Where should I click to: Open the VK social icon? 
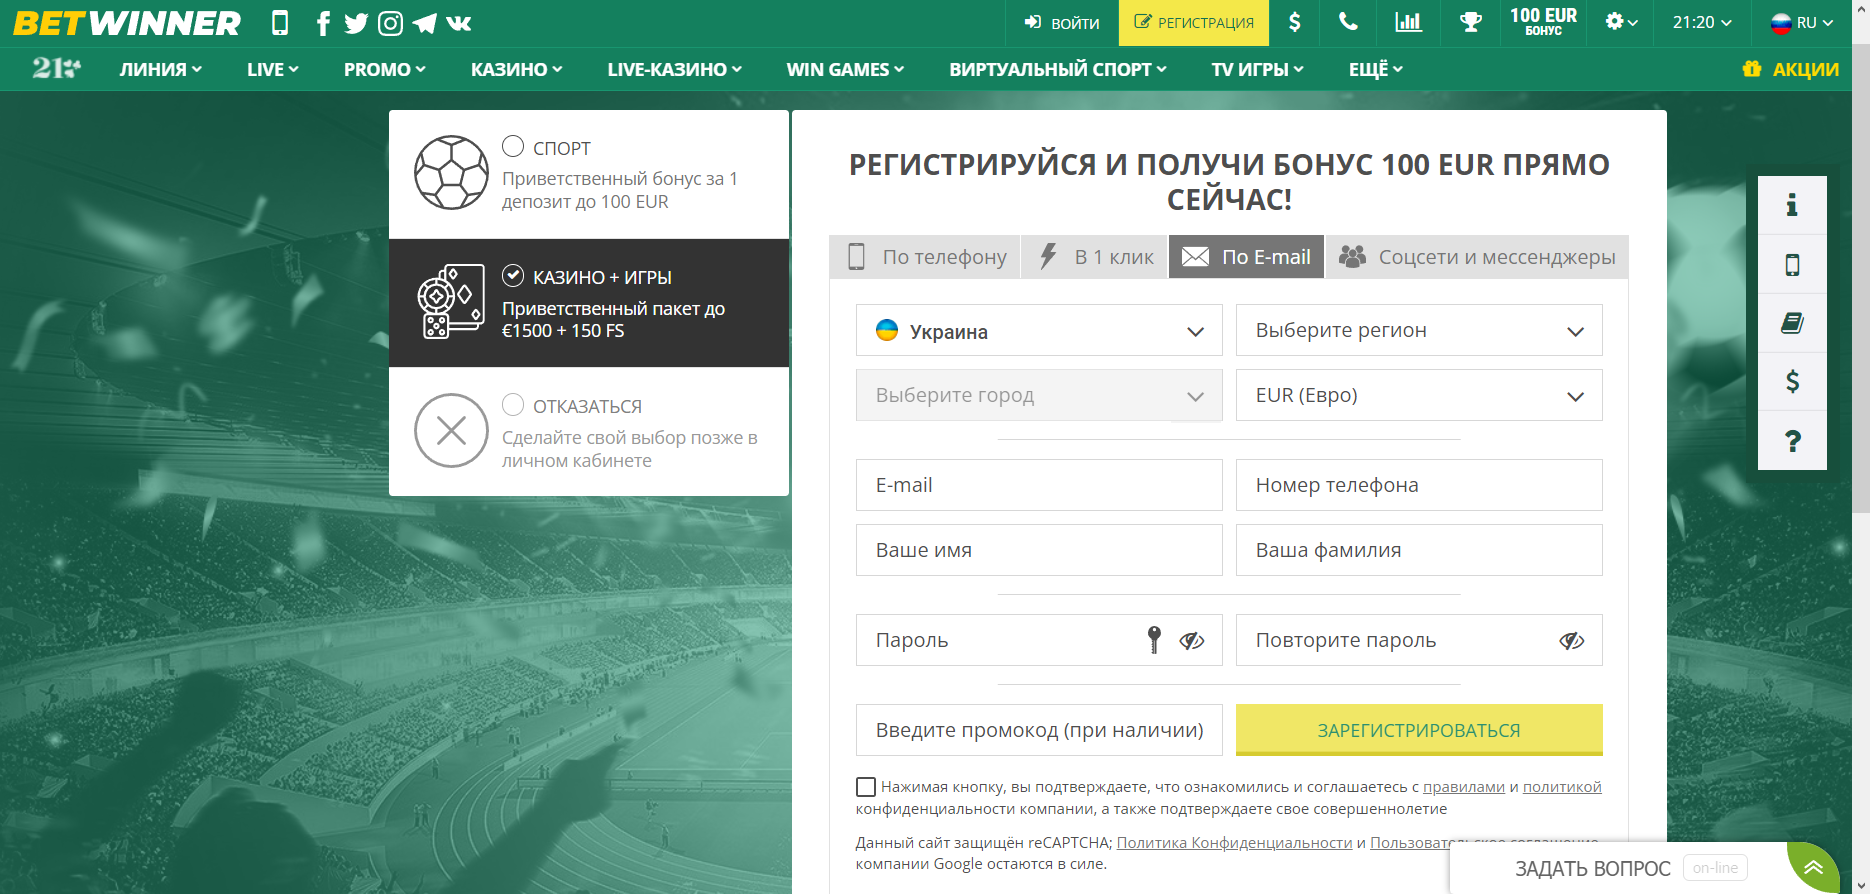tap(459, 23)
